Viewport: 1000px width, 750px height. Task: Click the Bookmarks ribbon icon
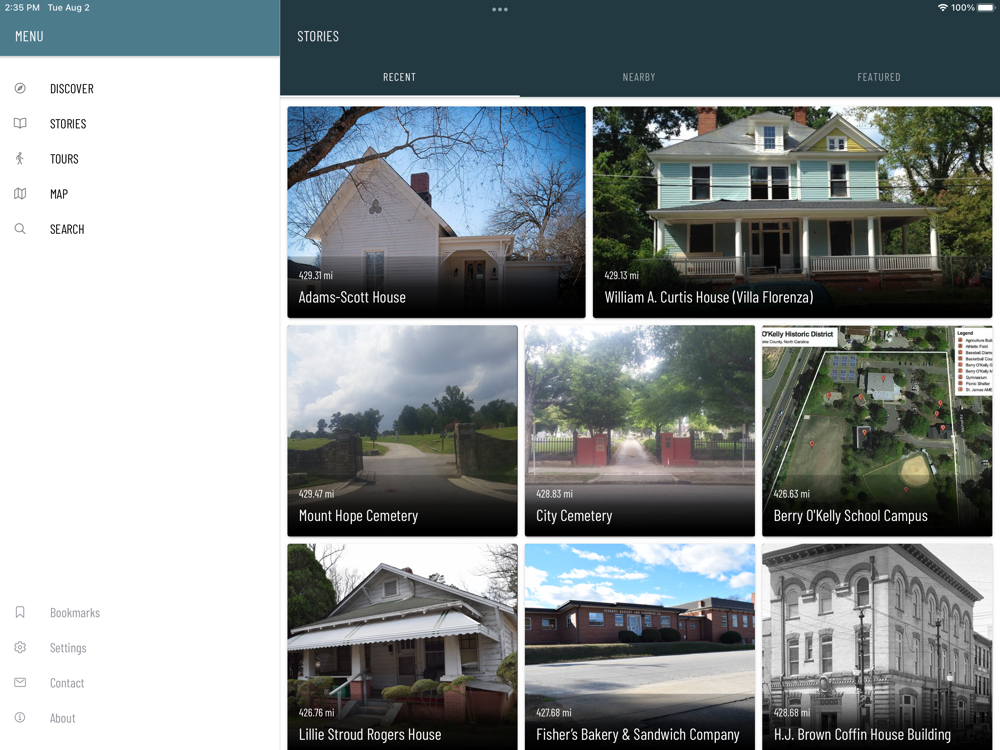tap(20, 613)
